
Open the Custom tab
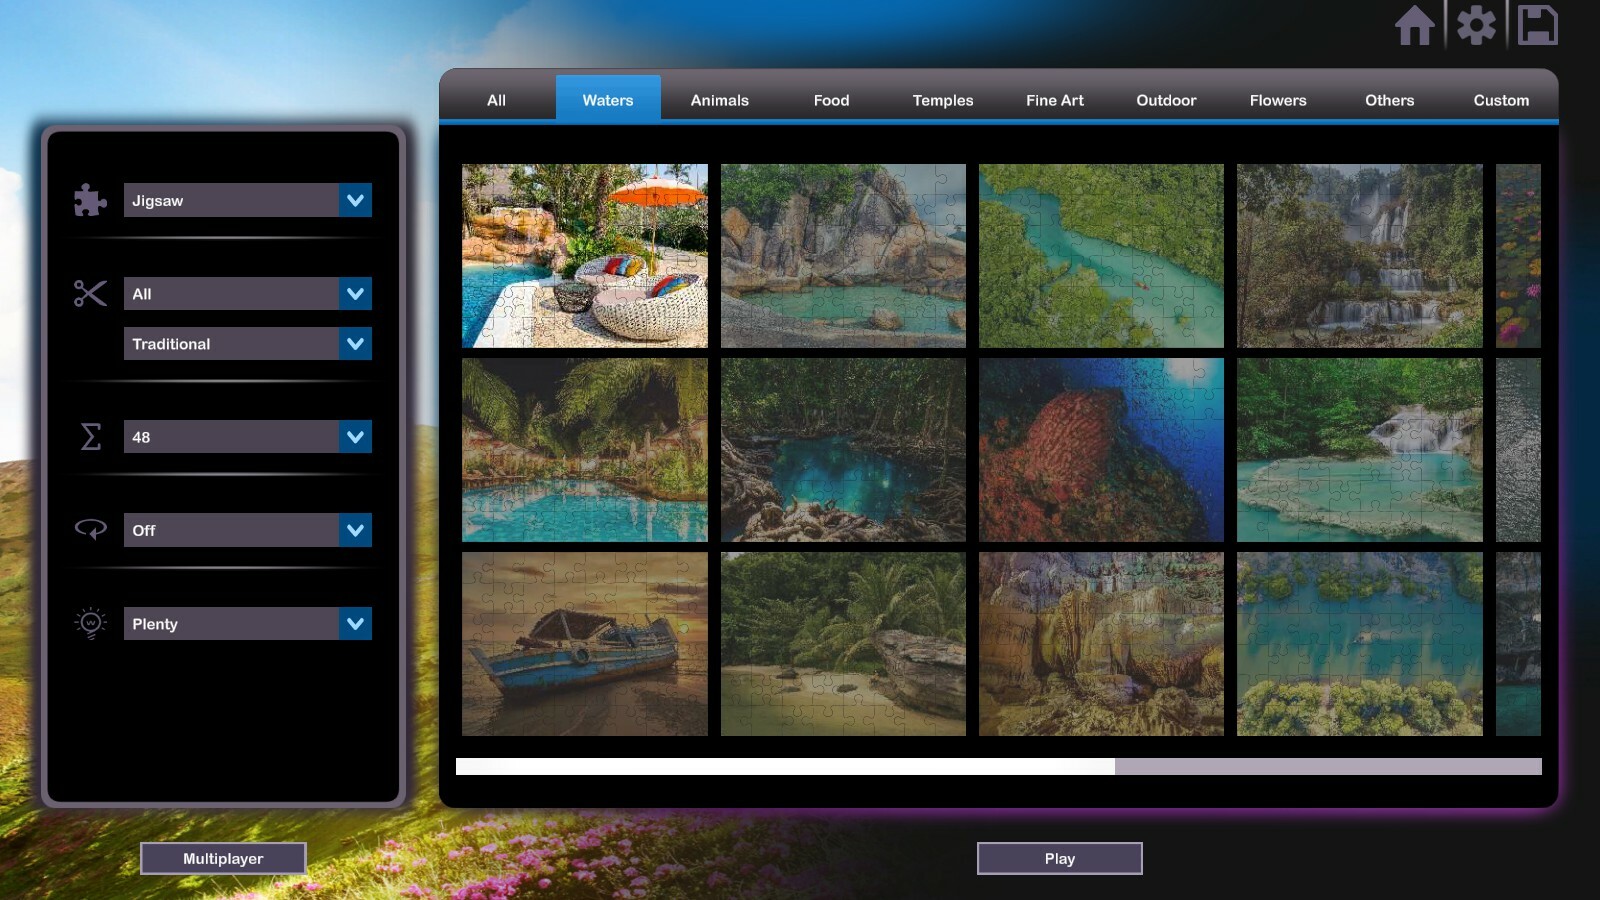1500,100
